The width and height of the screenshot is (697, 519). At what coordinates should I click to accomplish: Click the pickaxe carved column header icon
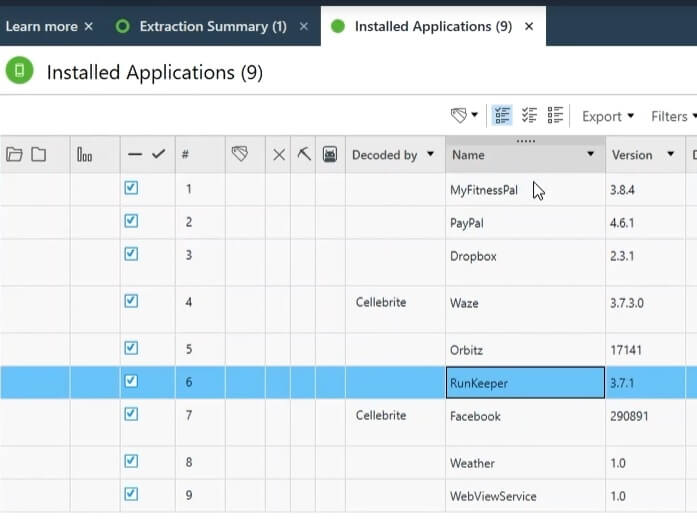[x=304, y=154]
